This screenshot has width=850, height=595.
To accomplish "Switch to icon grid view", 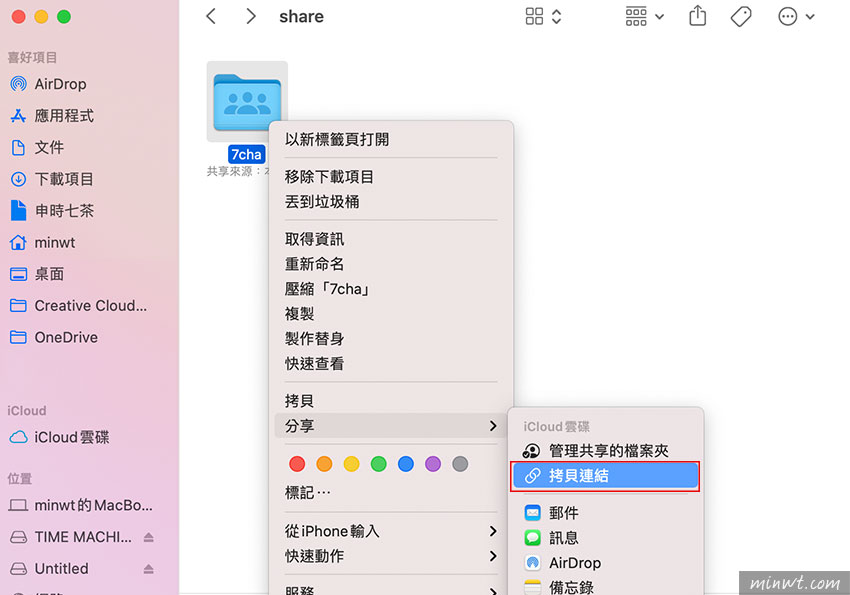I will (x=535, y=16).
